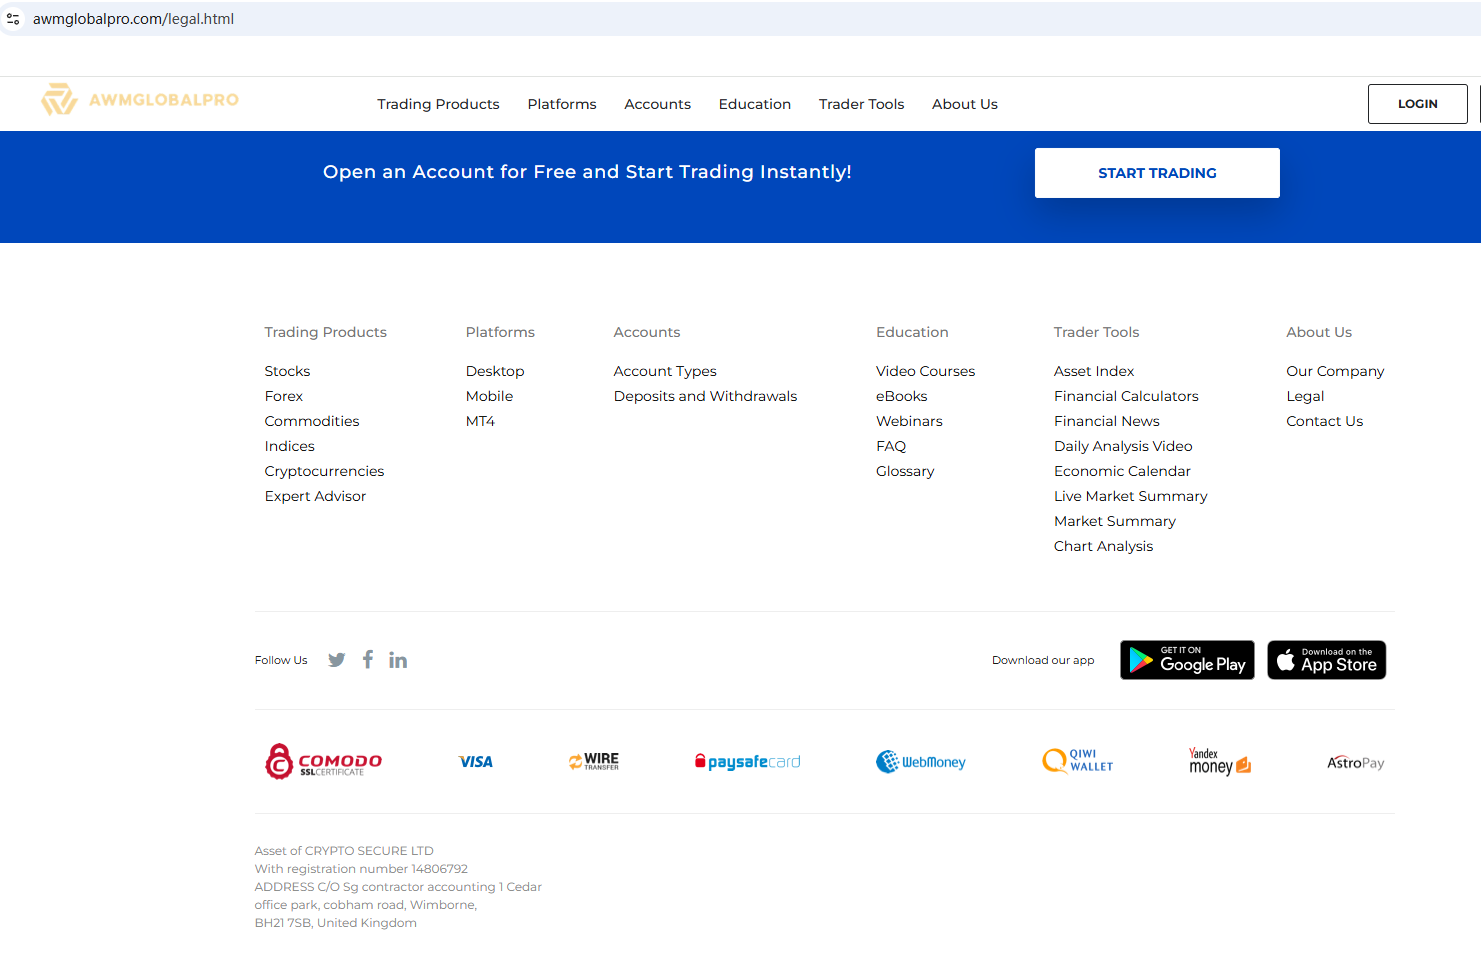The image size is (1481, 962).
Task: Expand the Accounts menu in header
Action: [657, 104]
